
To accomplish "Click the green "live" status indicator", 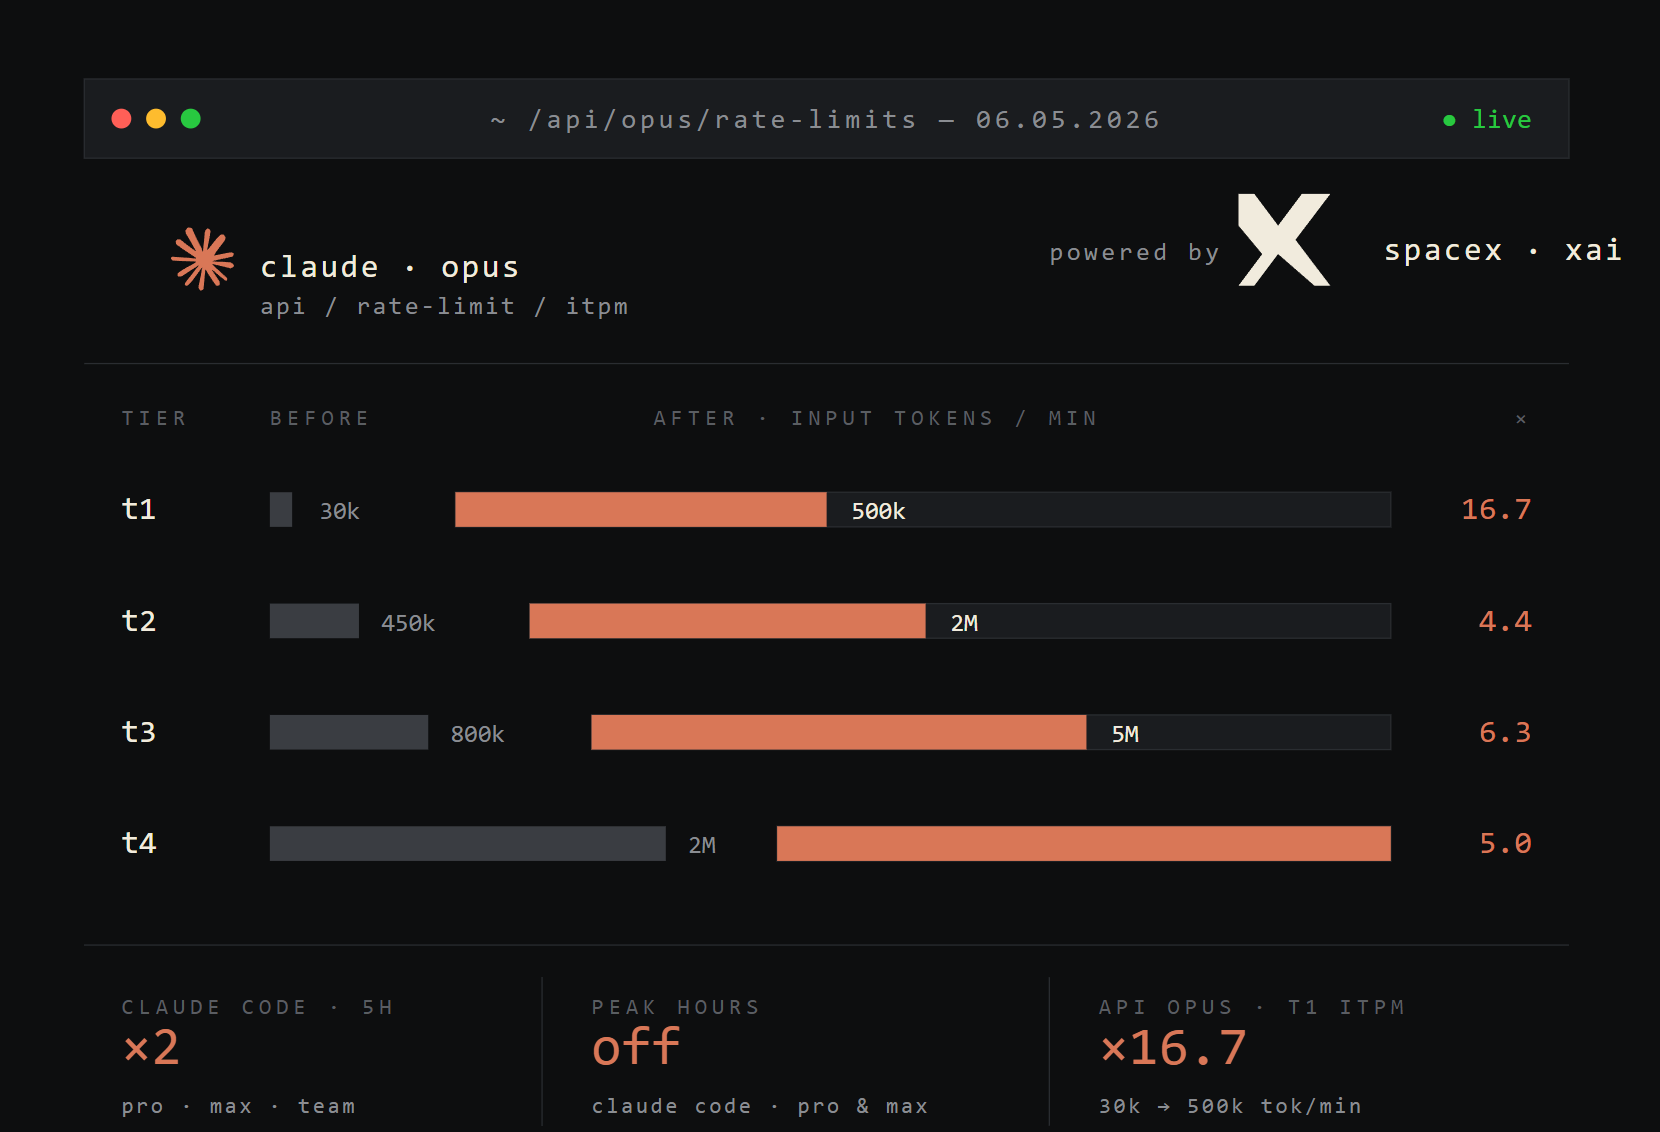I will click(1487, 120).
